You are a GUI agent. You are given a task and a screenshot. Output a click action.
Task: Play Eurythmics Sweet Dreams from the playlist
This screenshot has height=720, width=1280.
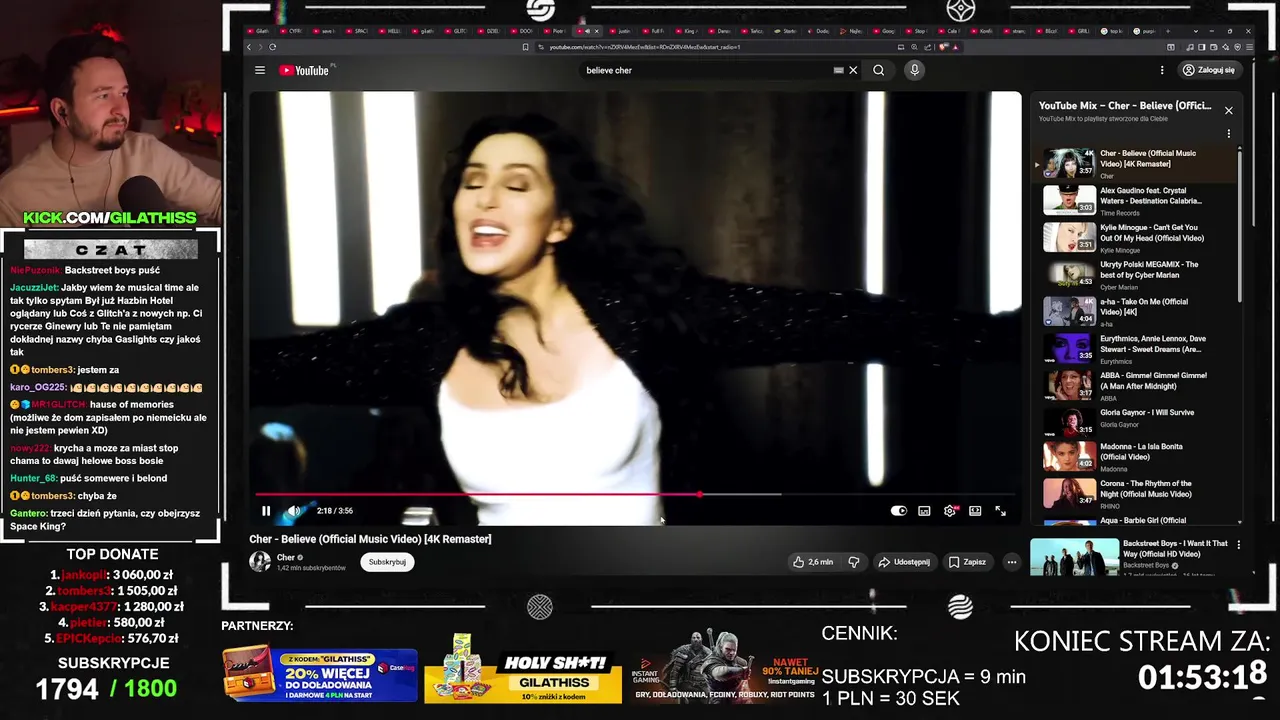point(1135,348)
